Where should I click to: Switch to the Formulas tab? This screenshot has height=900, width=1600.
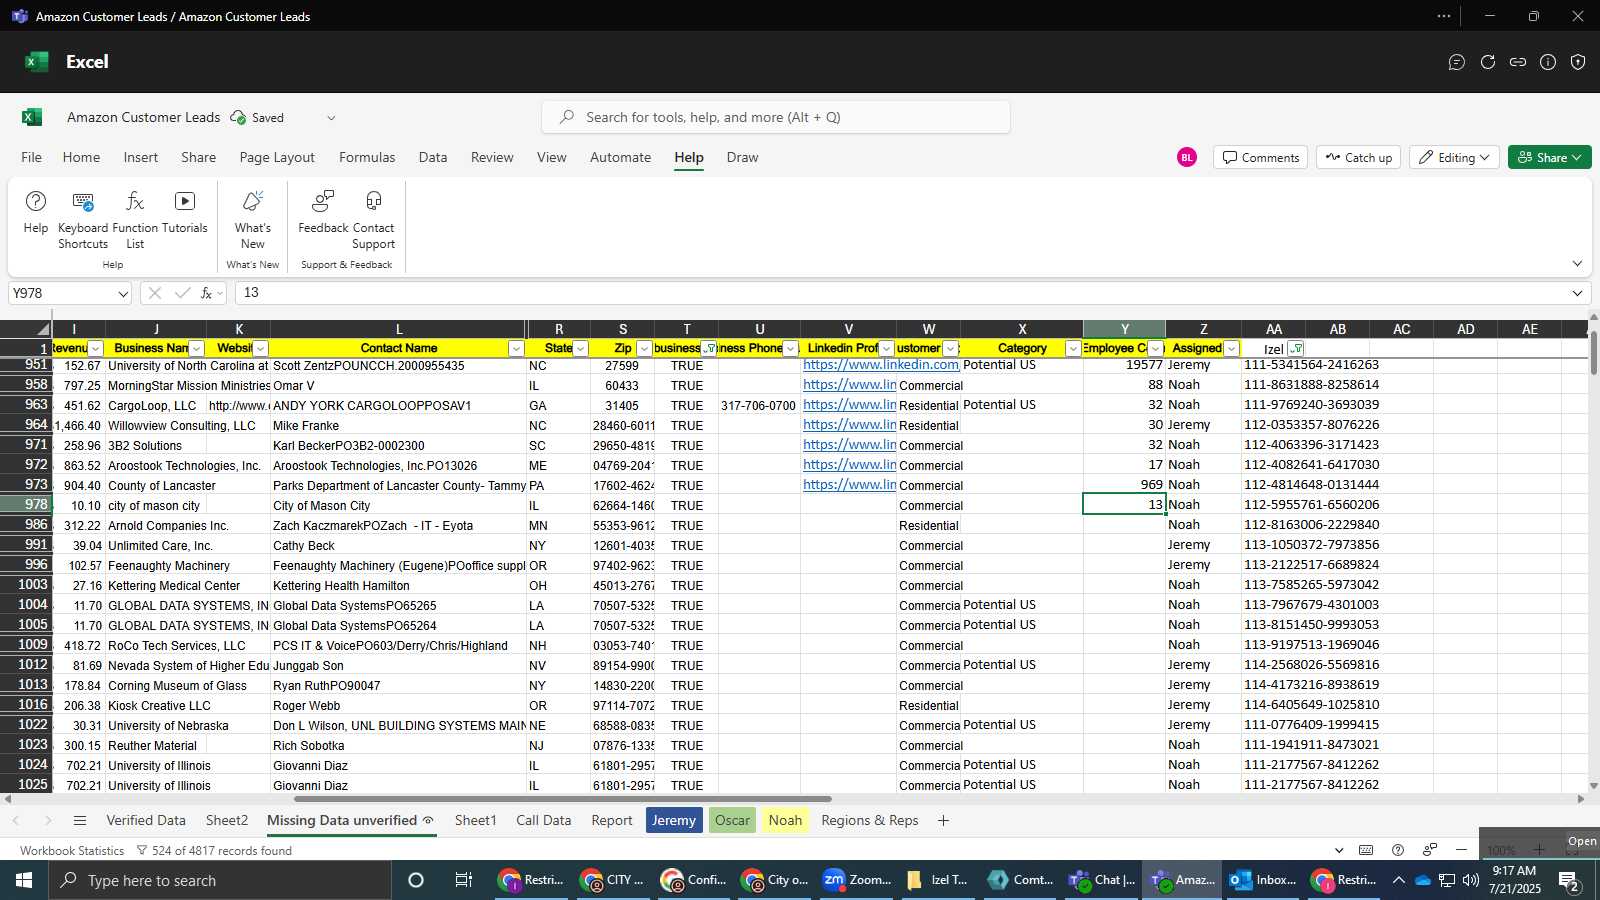pos(367,157)
